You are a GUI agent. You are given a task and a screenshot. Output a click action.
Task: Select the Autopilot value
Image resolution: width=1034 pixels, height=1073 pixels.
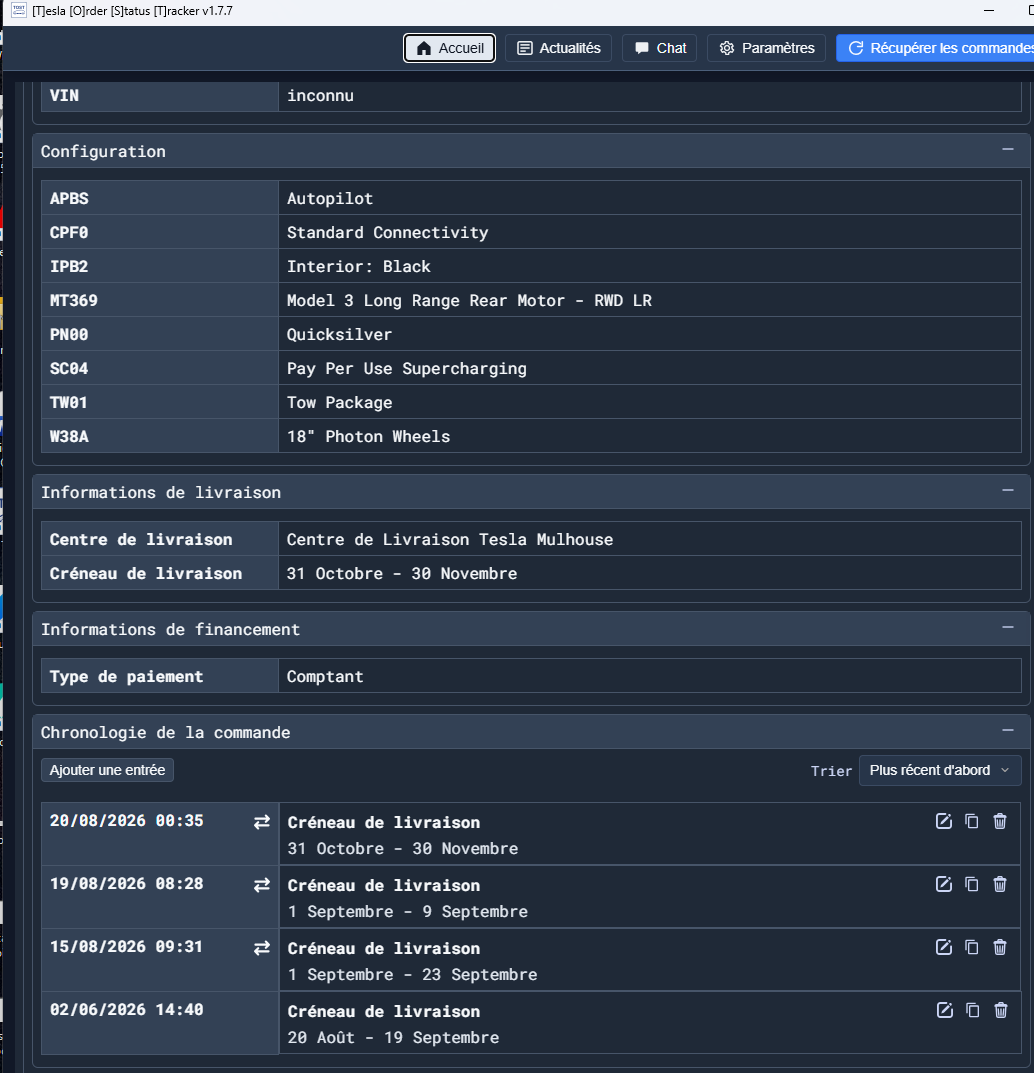point(330,198)
